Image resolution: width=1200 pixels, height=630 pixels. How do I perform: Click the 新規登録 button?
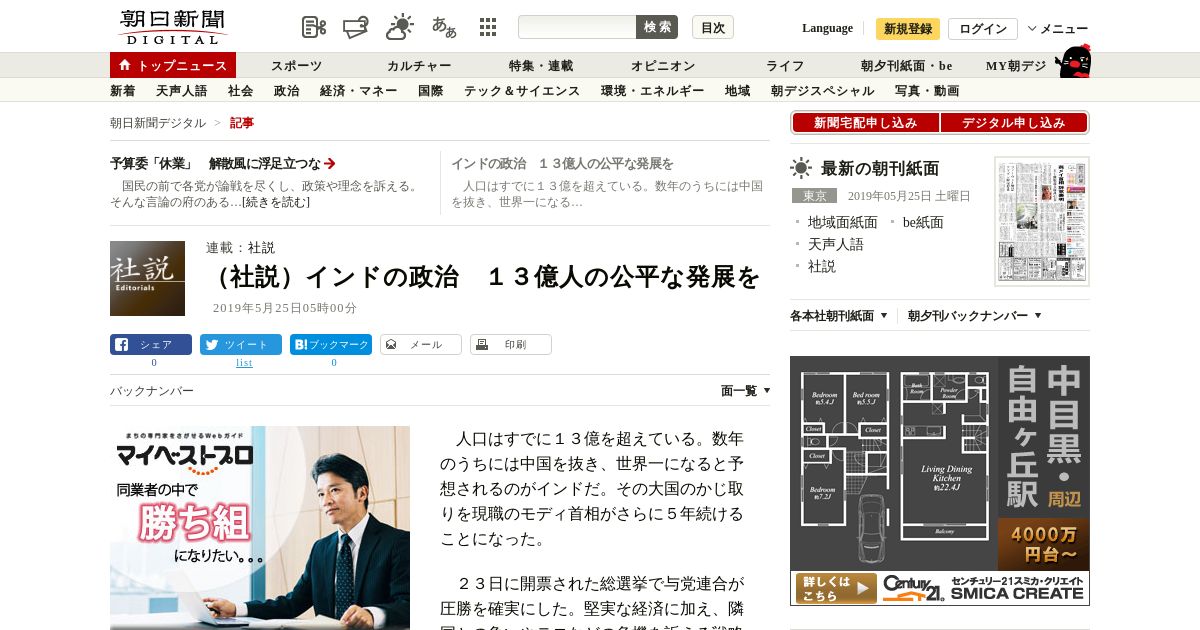tap(908, 29)
